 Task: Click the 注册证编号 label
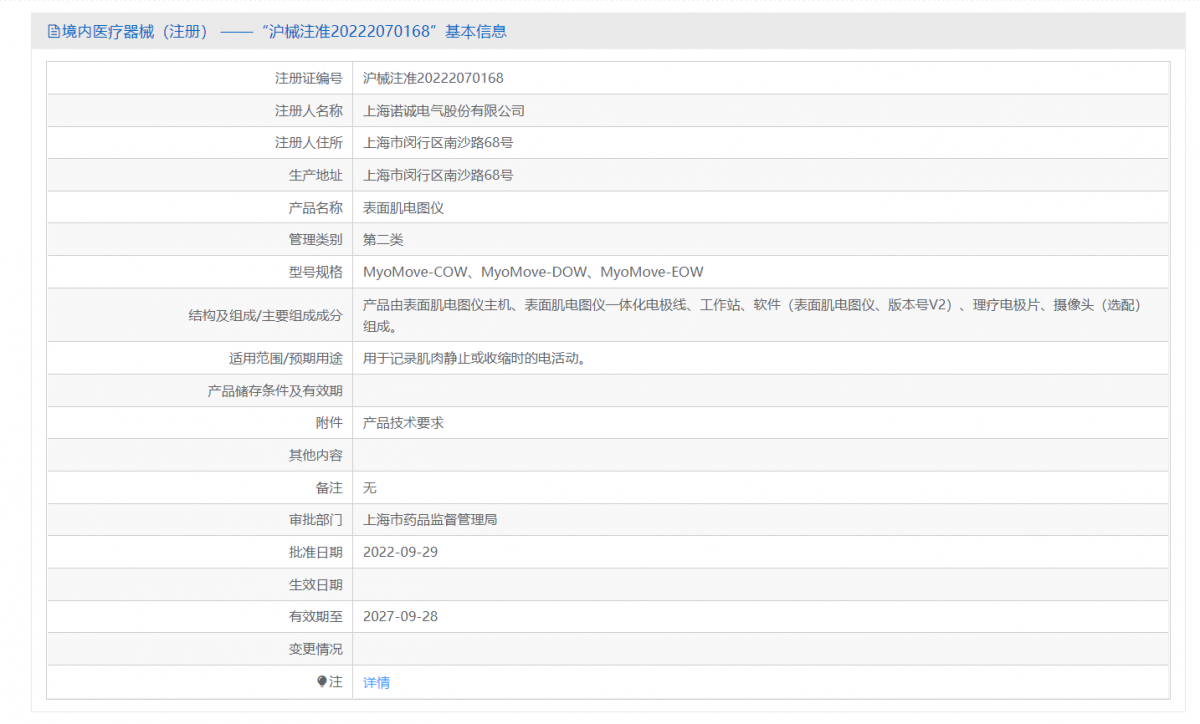pos(309,78)
